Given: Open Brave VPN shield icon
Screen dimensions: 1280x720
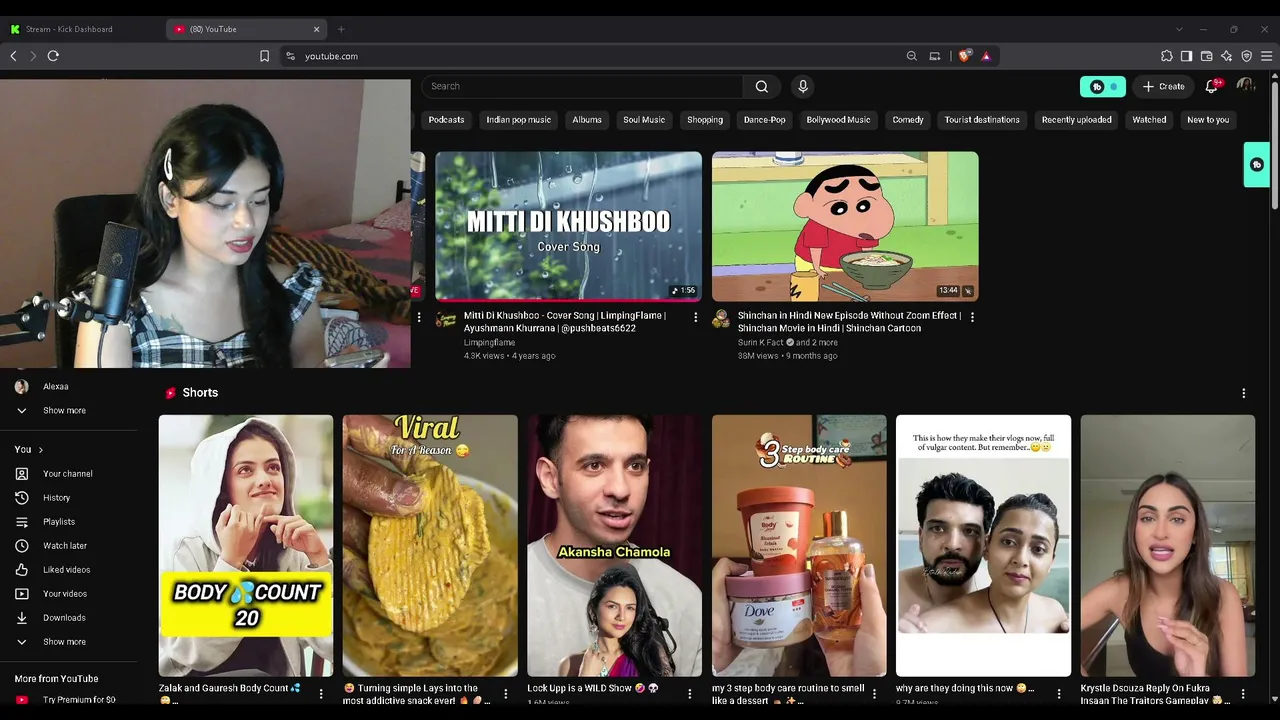Looking at the screenshot, I should point(1247,56).
